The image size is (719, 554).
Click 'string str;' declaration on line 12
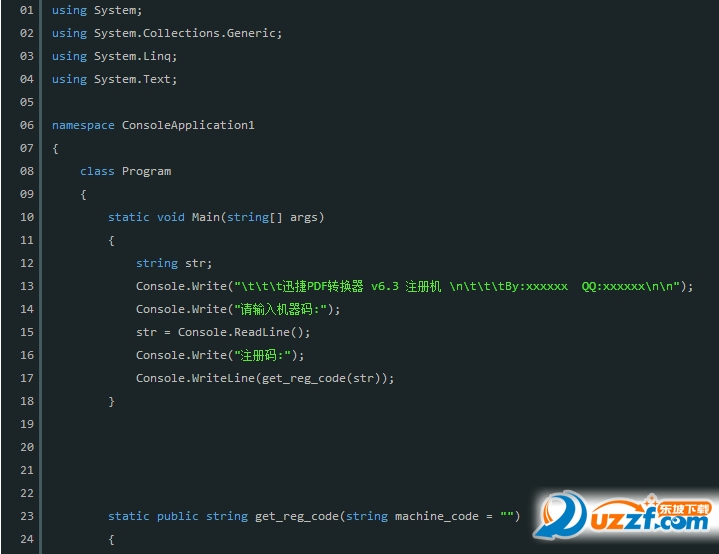[x=174, y=263]
